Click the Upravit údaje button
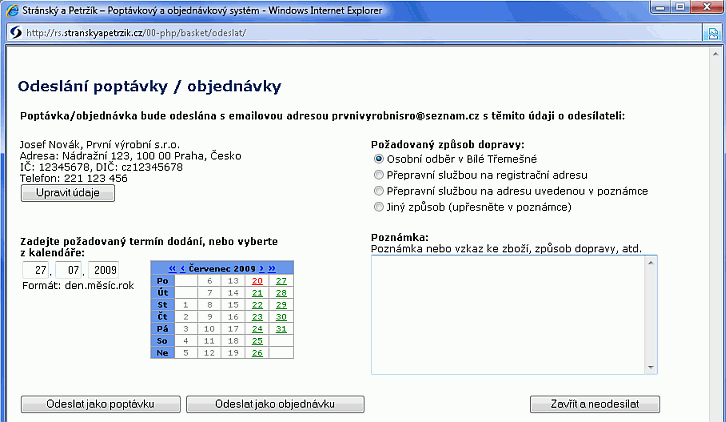This screenshot has height=422, width=726. [x=68, y=193]
